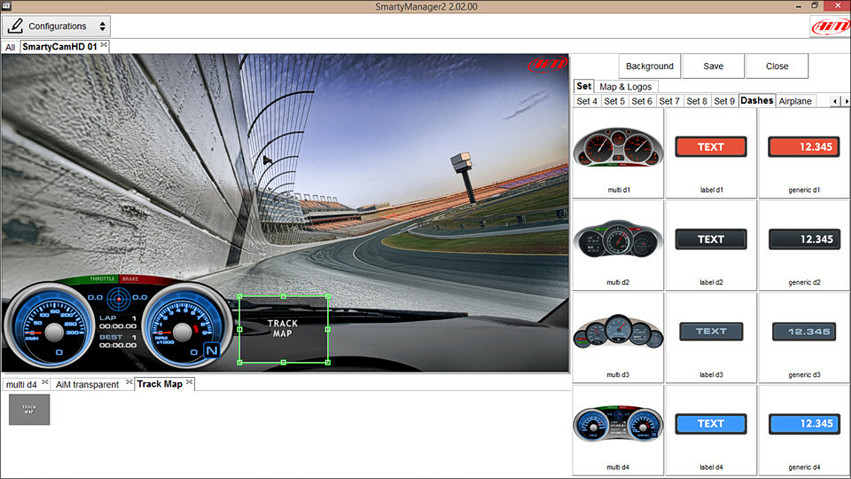Close the AiM transparent tab
Viewport: 851px width, 479px height.
pyautogui.click(x=127, y=383)
